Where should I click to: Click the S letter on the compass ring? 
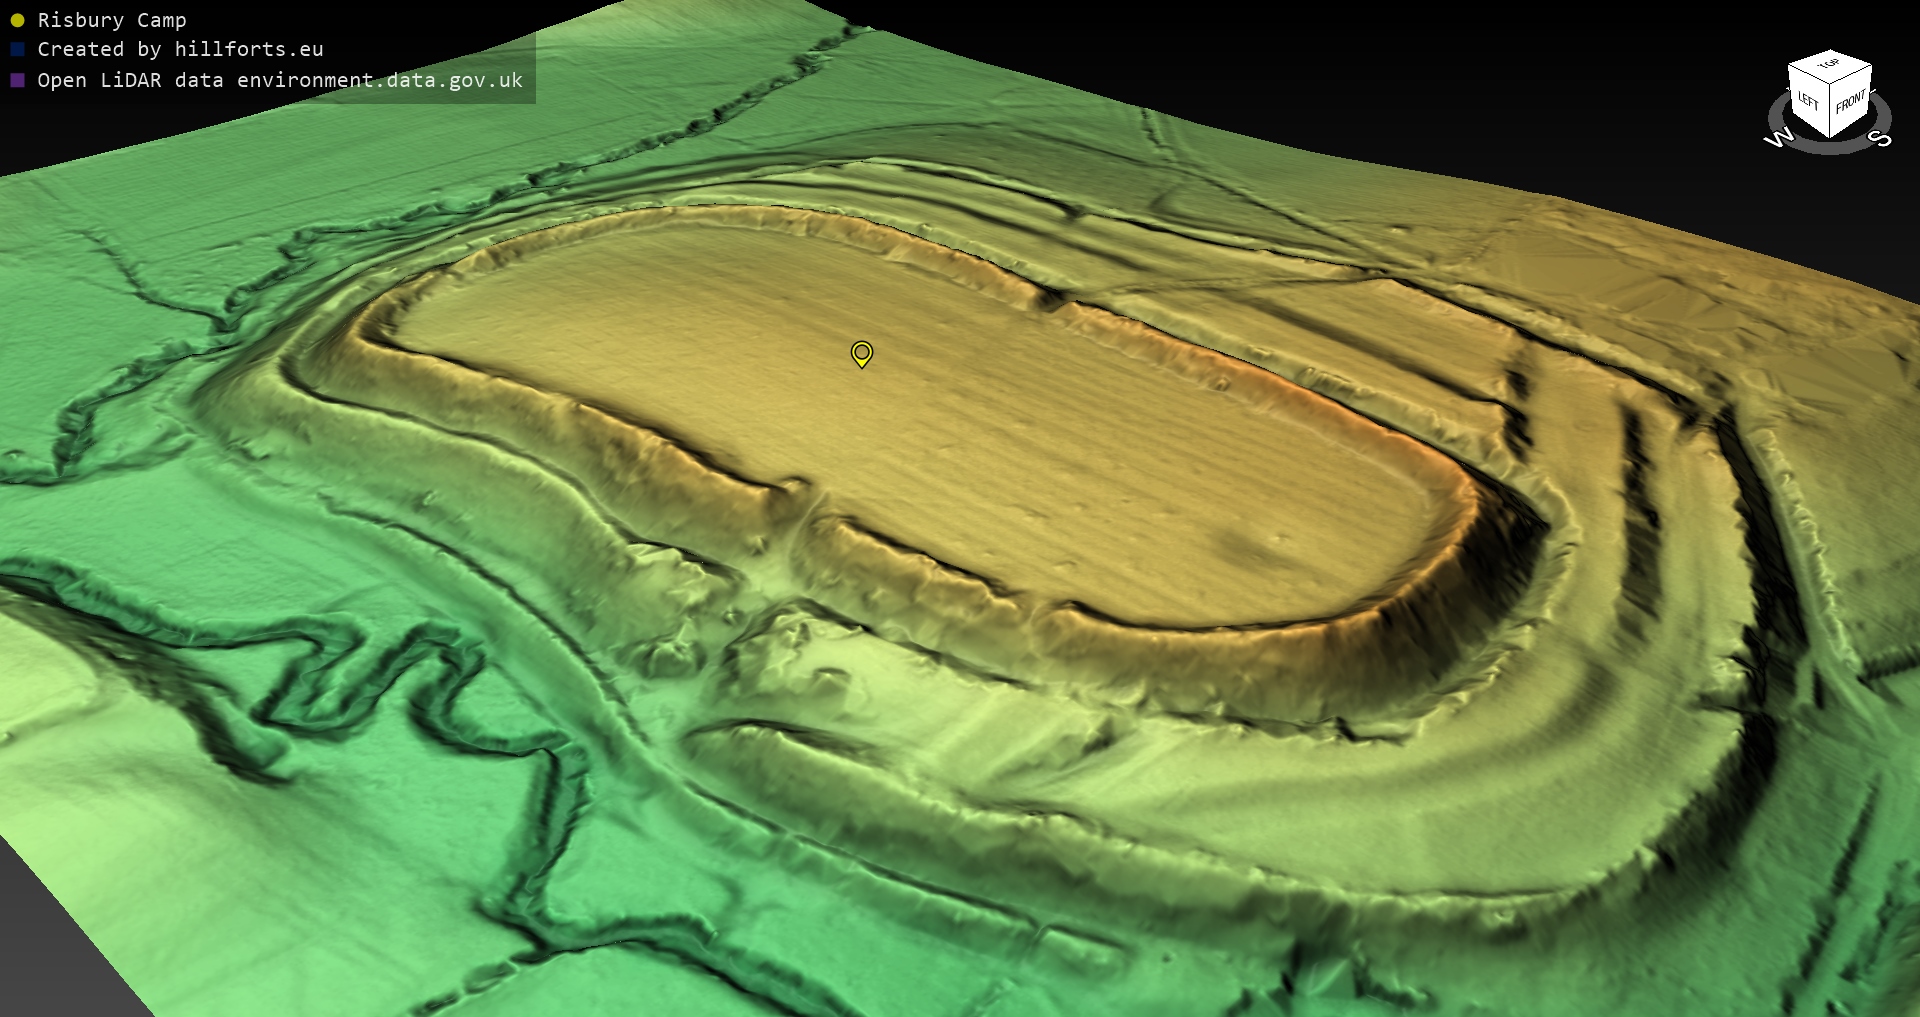[1880, 138]
